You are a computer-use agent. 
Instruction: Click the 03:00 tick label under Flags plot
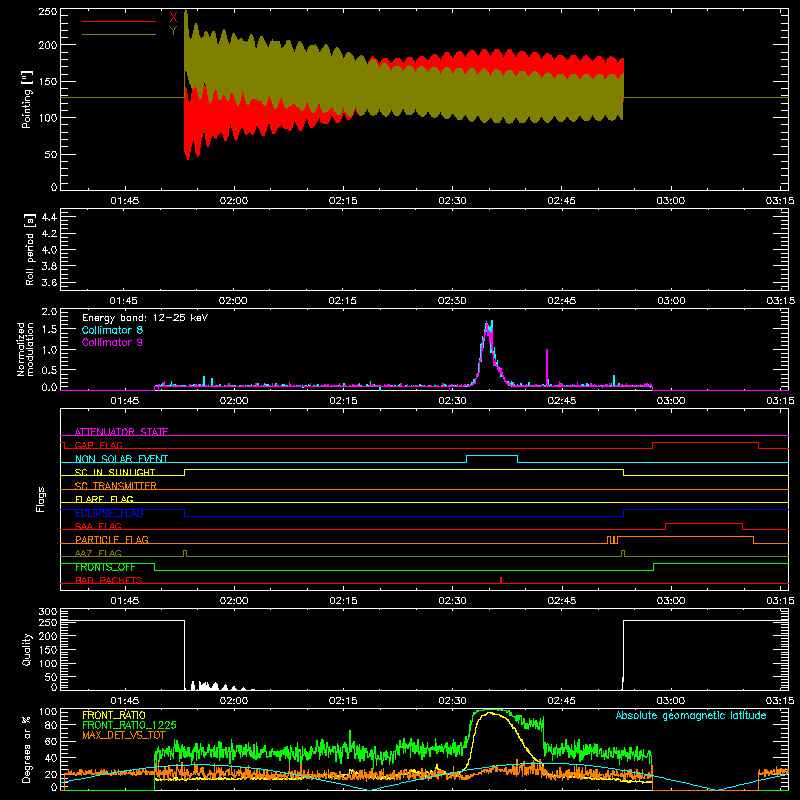tap(670, 601)
